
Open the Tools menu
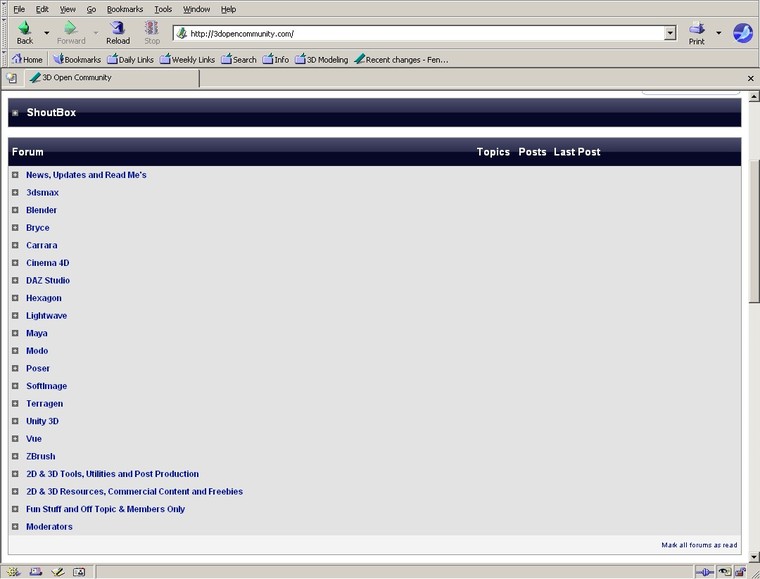coord(163,9)
